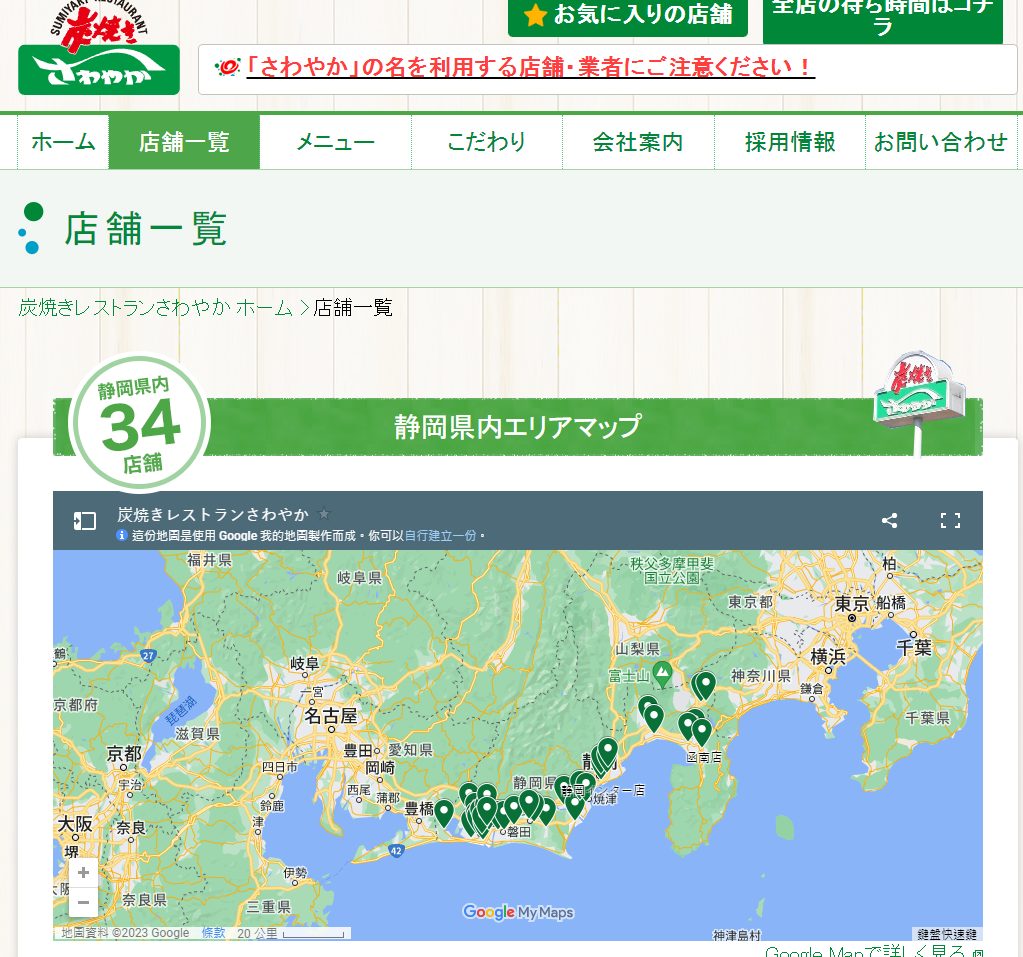The width and height of the screenshot is (1023, 957).
Task: Click the さわやか logo at top left
Action: tap(99, 50)
